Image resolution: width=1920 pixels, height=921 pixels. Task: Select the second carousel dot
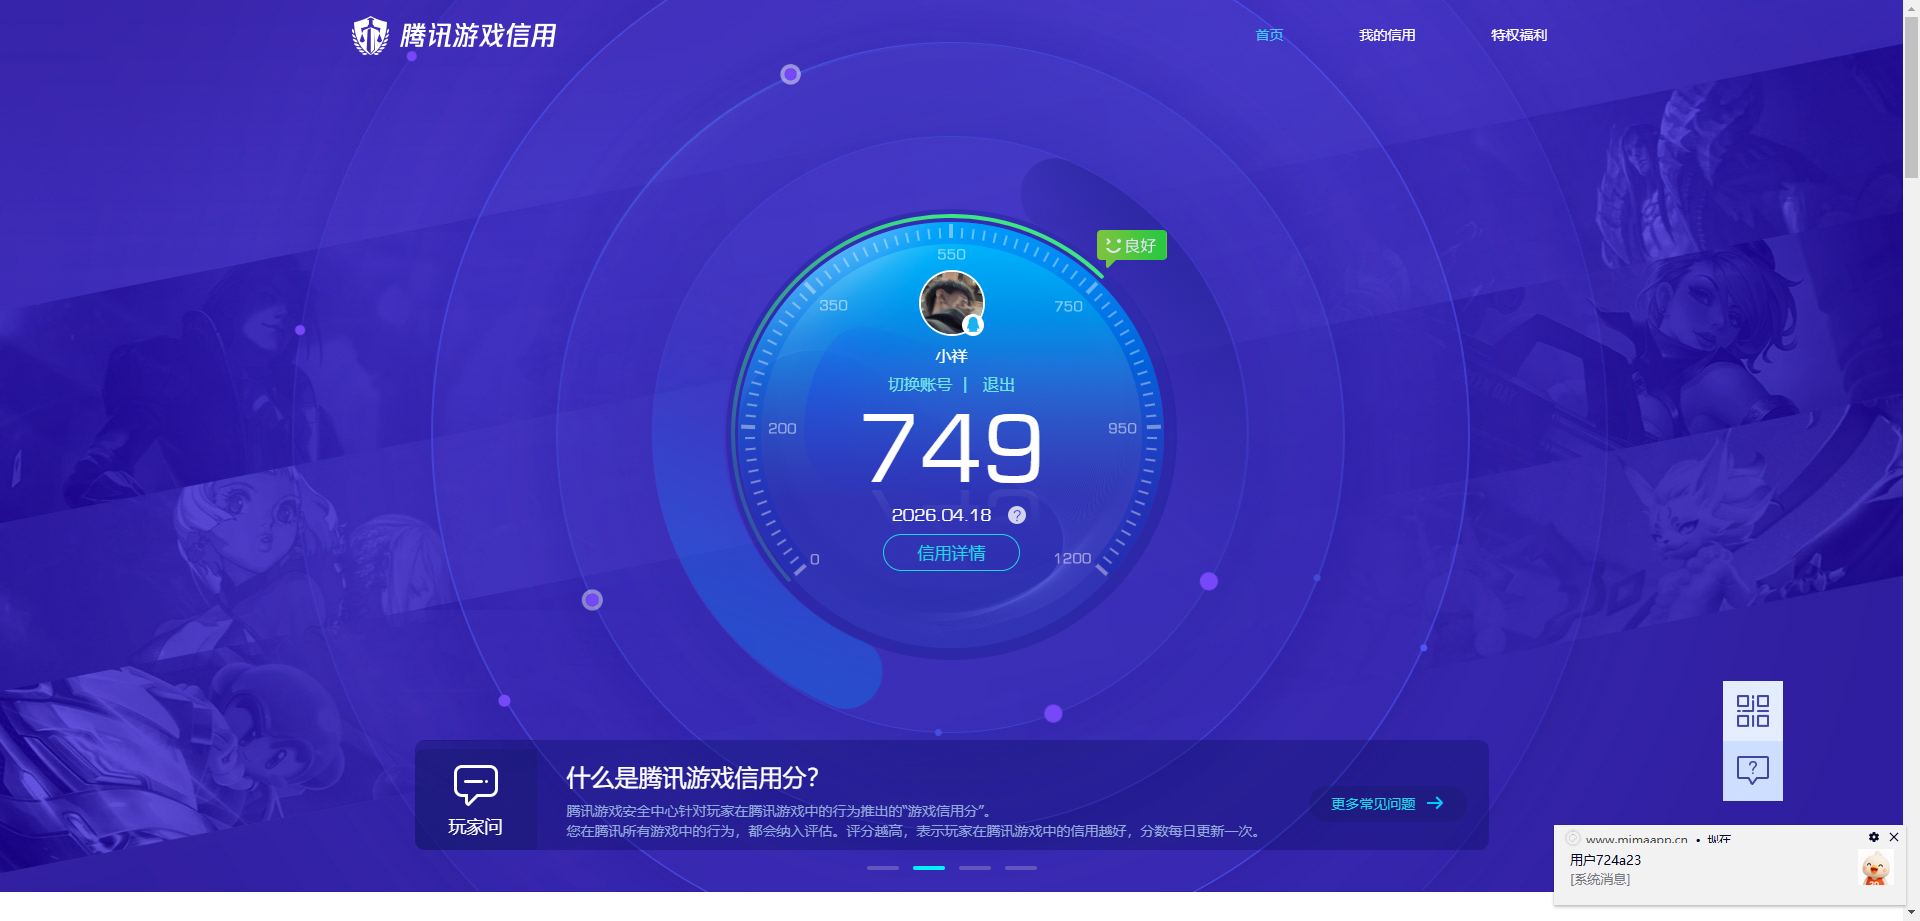[928, 868]
